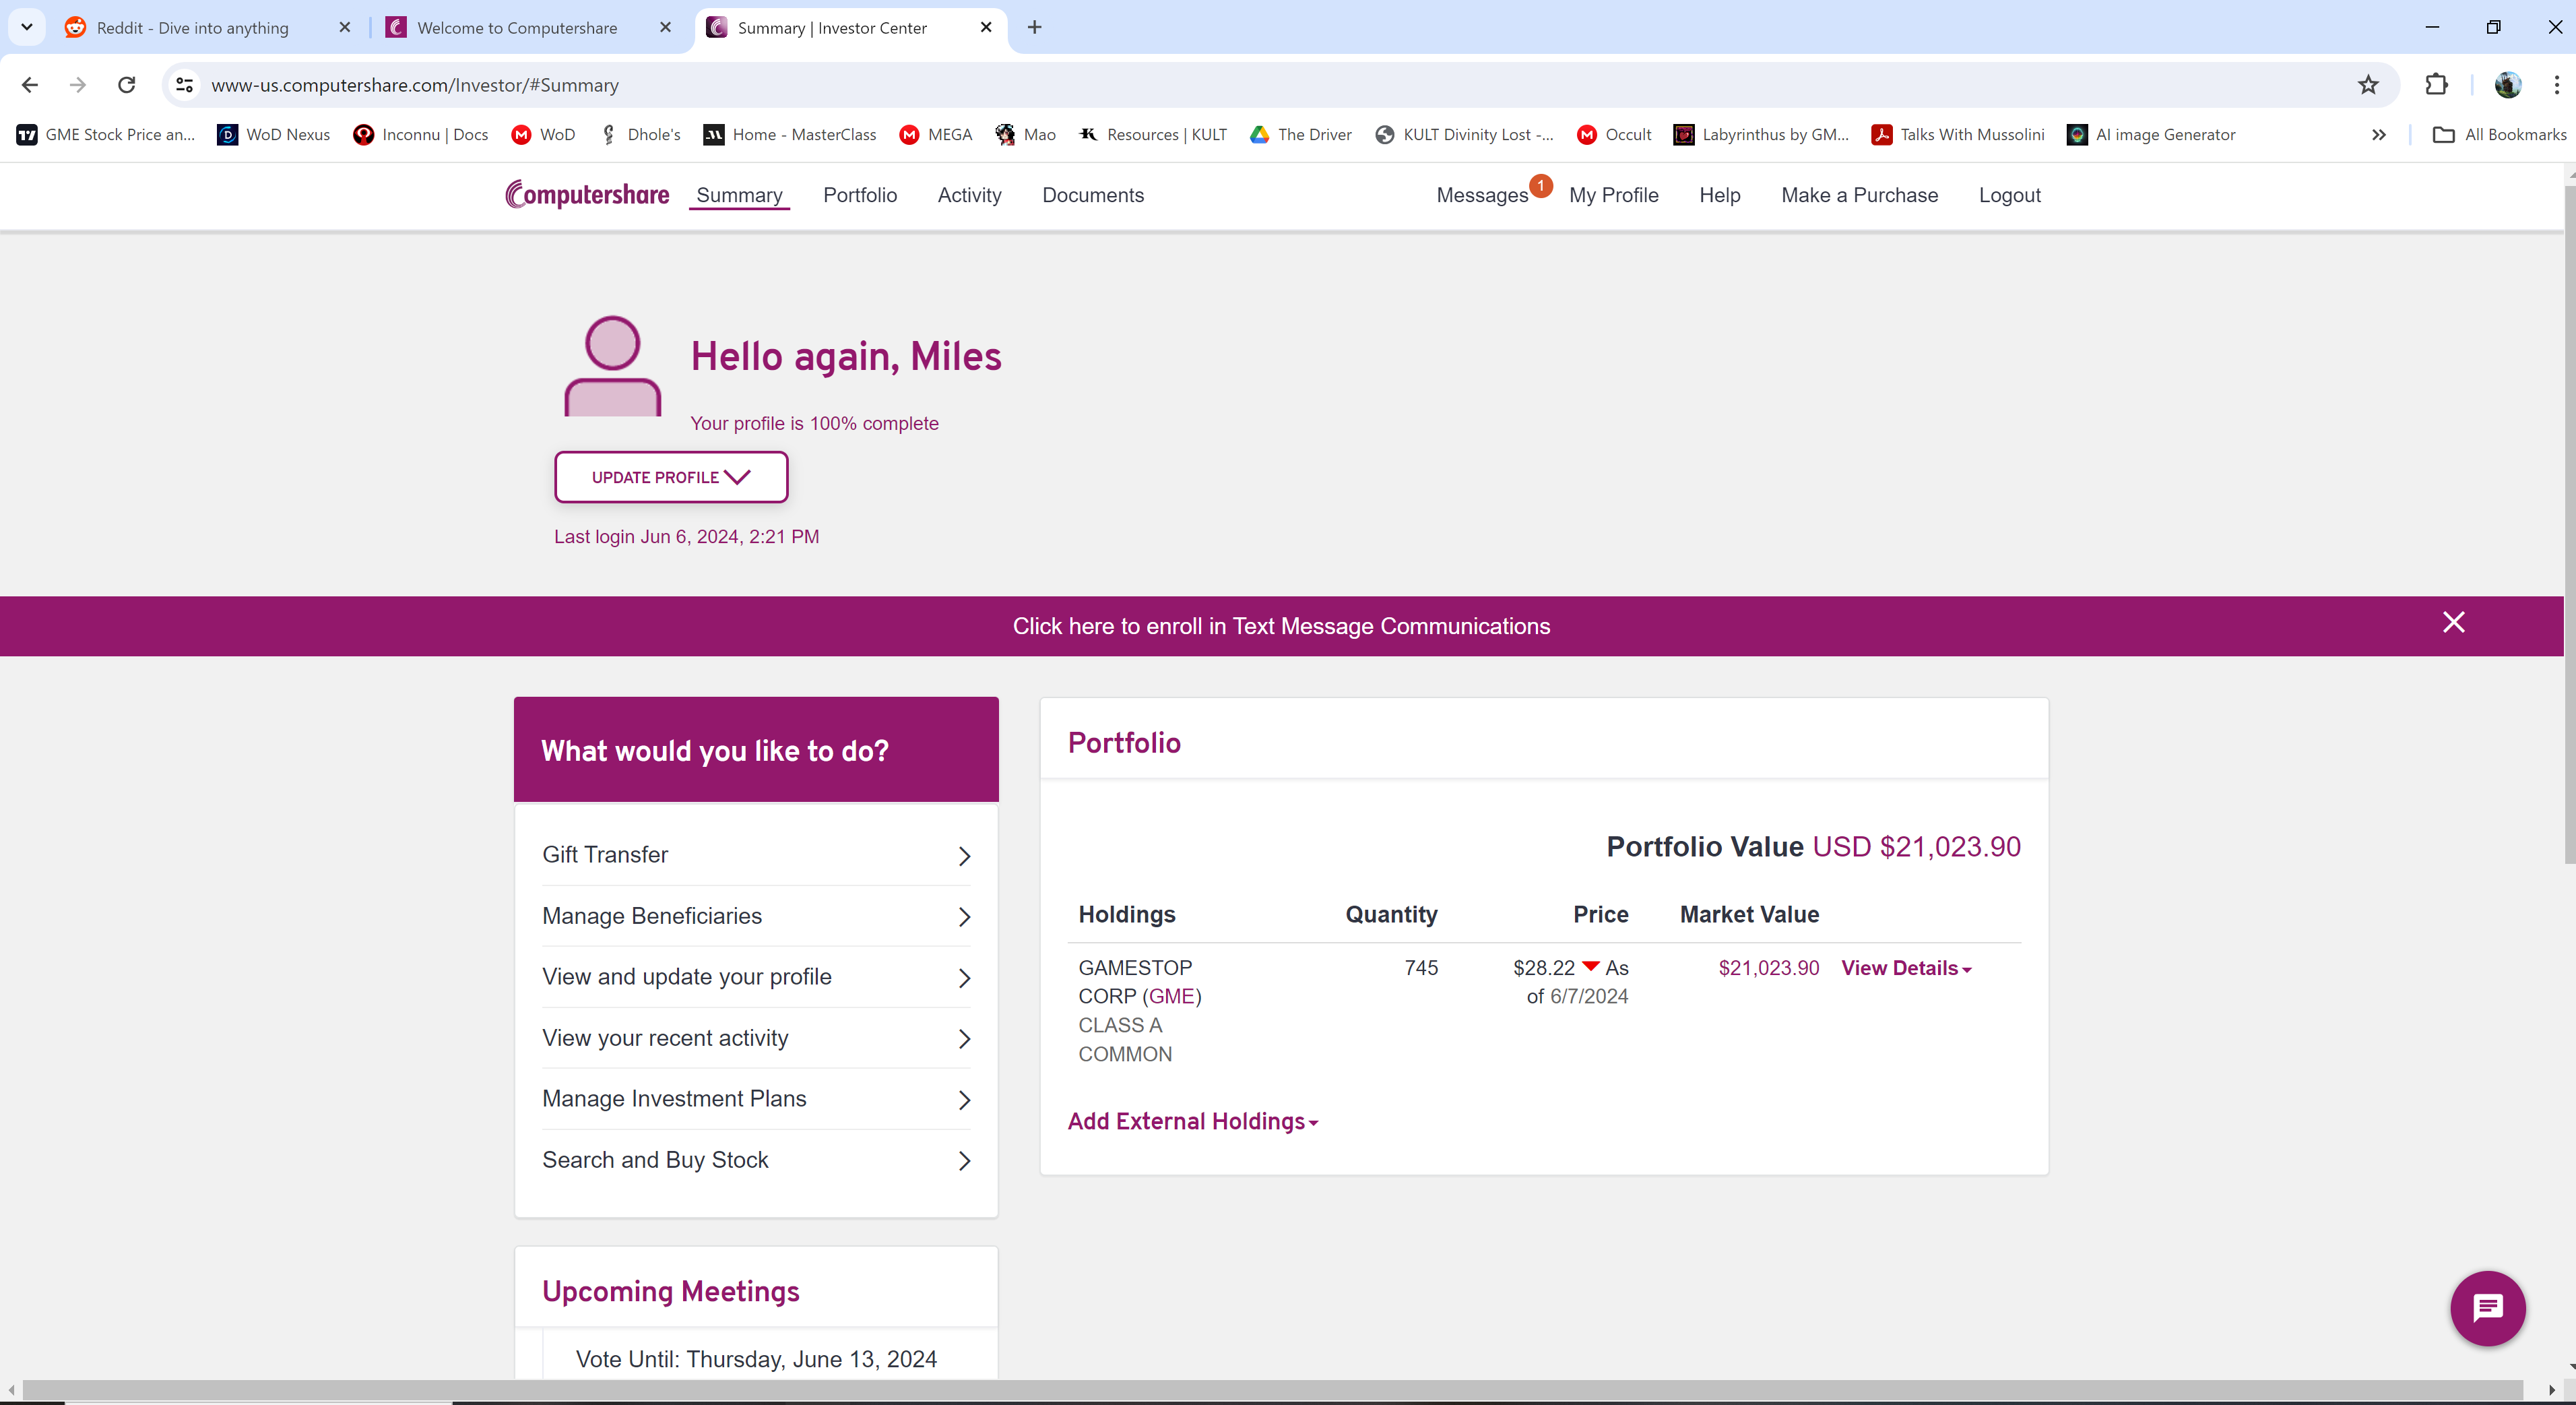Dismiss the text message enrollment banner
The height and width of the screenshot is (1405, 2576).
(2454, 622)
